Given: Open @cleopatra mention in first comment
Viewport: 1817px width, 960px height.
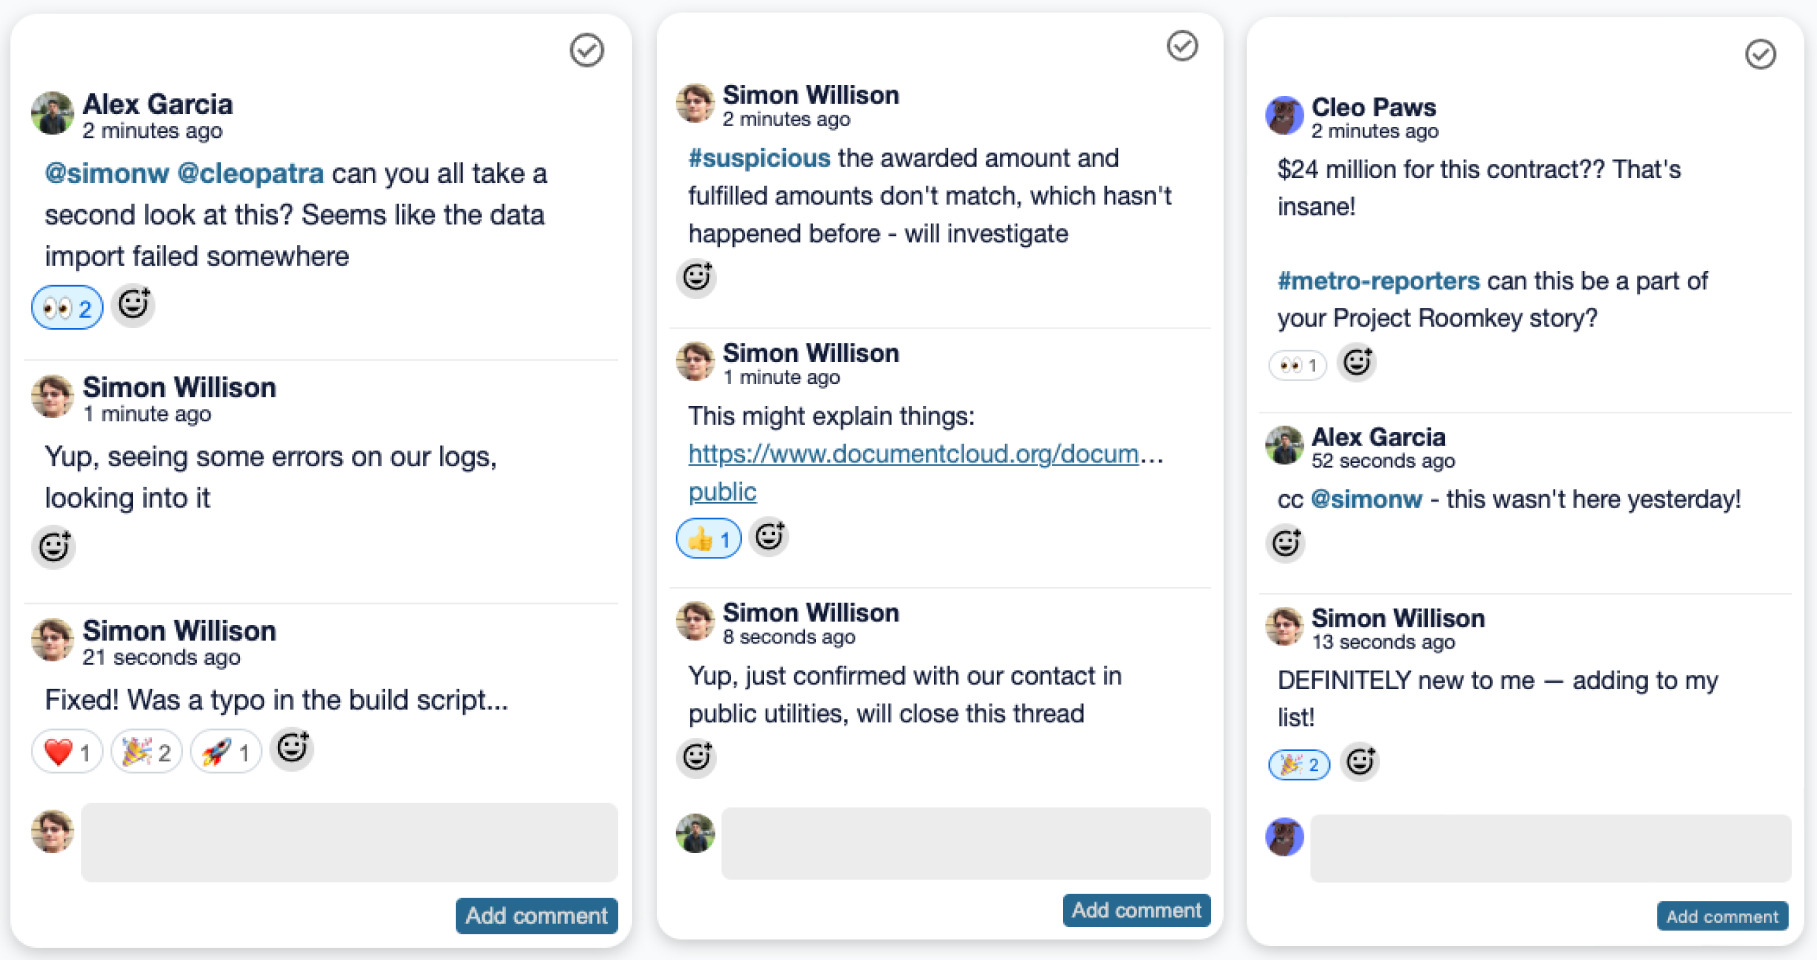Looking at the screenshot, I should click(250, 173).
